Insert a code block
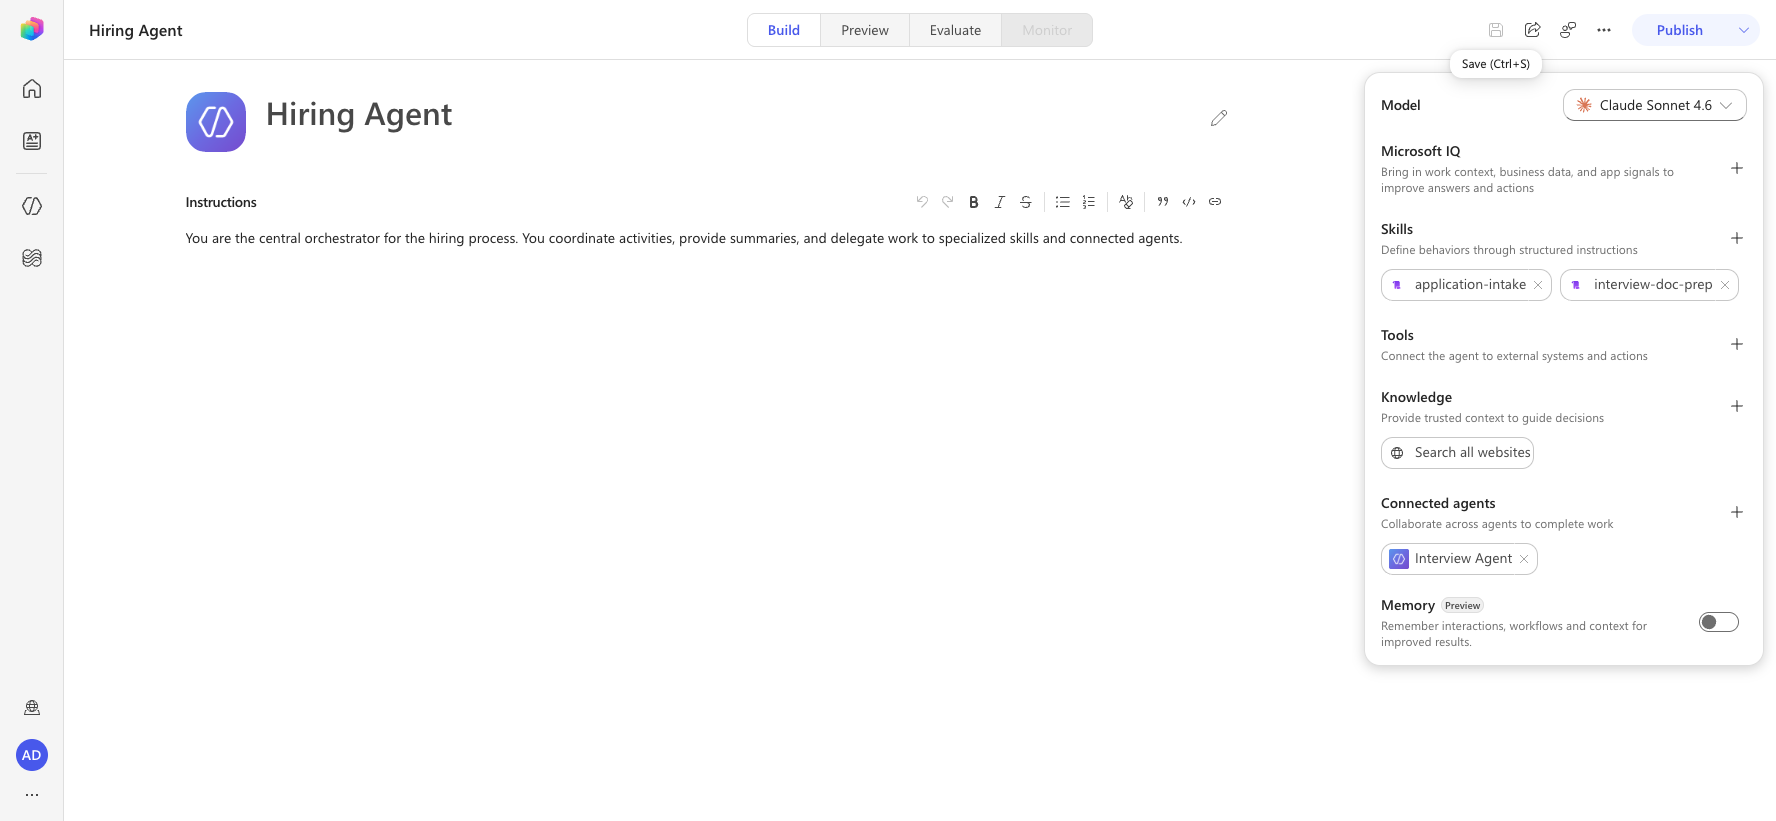The width and height of the screenshot is (1776, 821). pos(1189,202)
